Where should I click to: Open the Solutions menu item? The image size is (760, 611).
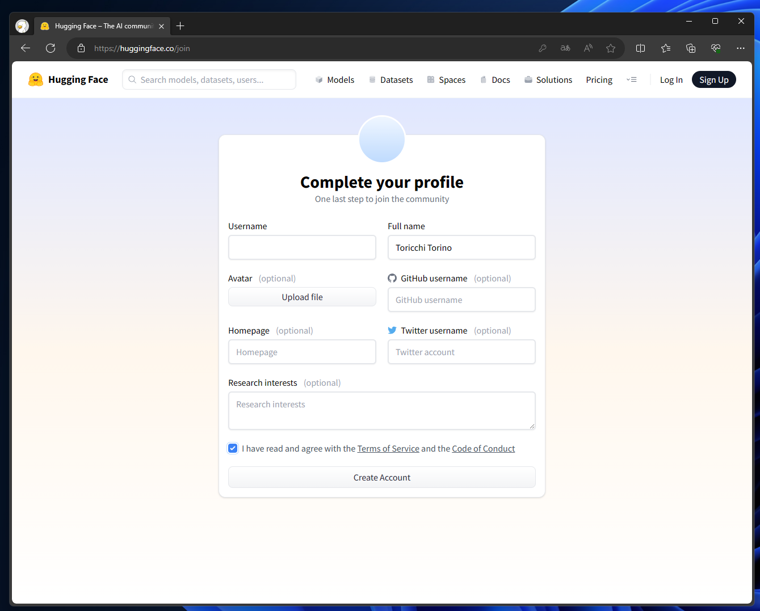(548, 79)
